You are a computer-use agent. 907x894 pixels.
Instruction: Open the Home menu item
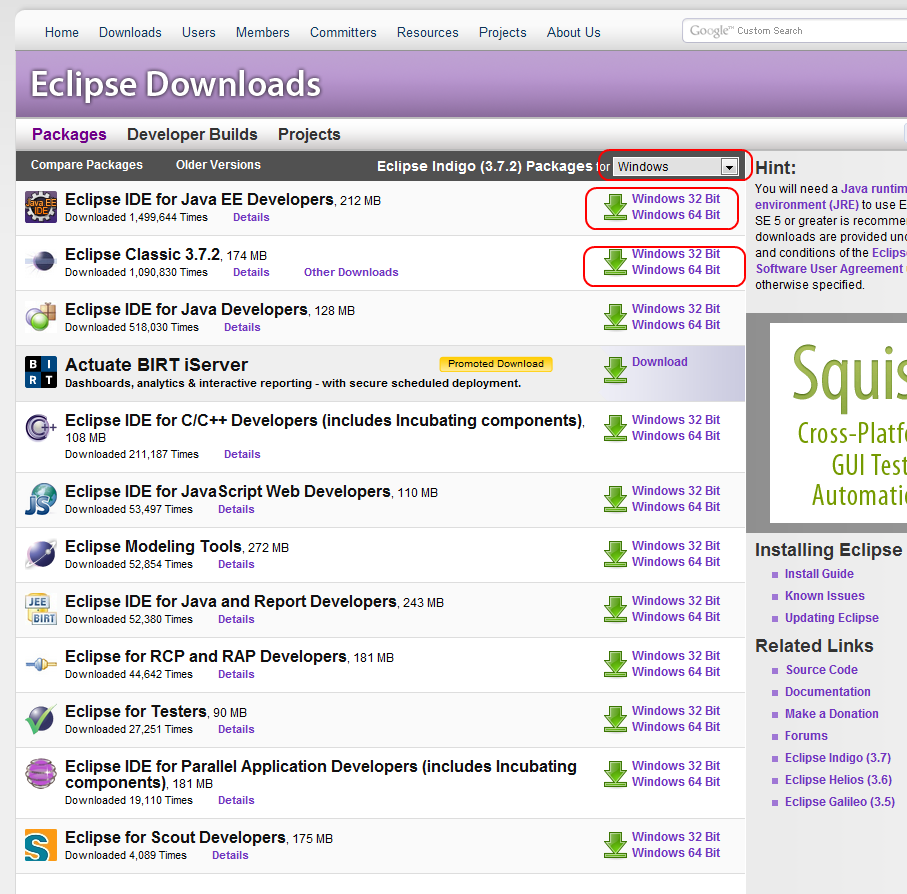62,32
